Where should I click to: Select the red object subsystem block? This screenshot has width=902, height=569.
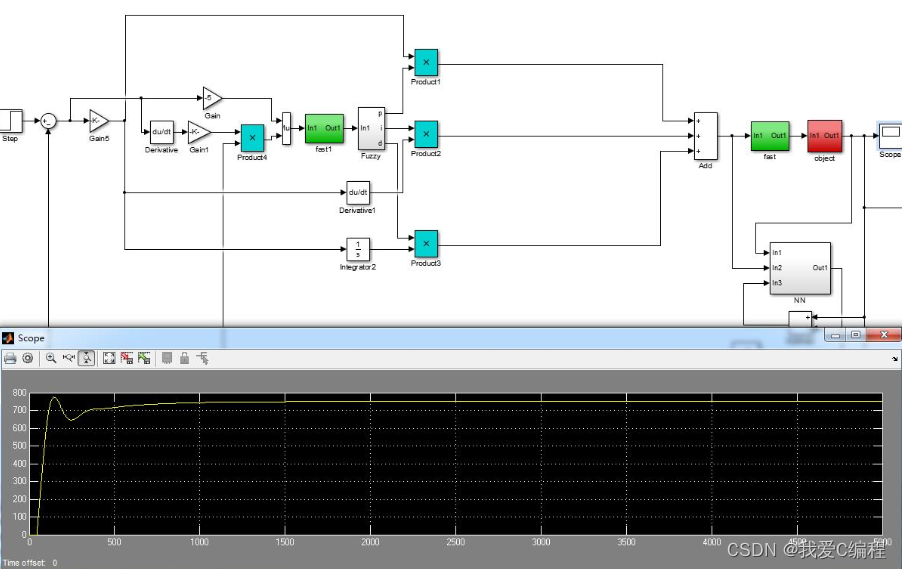824,136
